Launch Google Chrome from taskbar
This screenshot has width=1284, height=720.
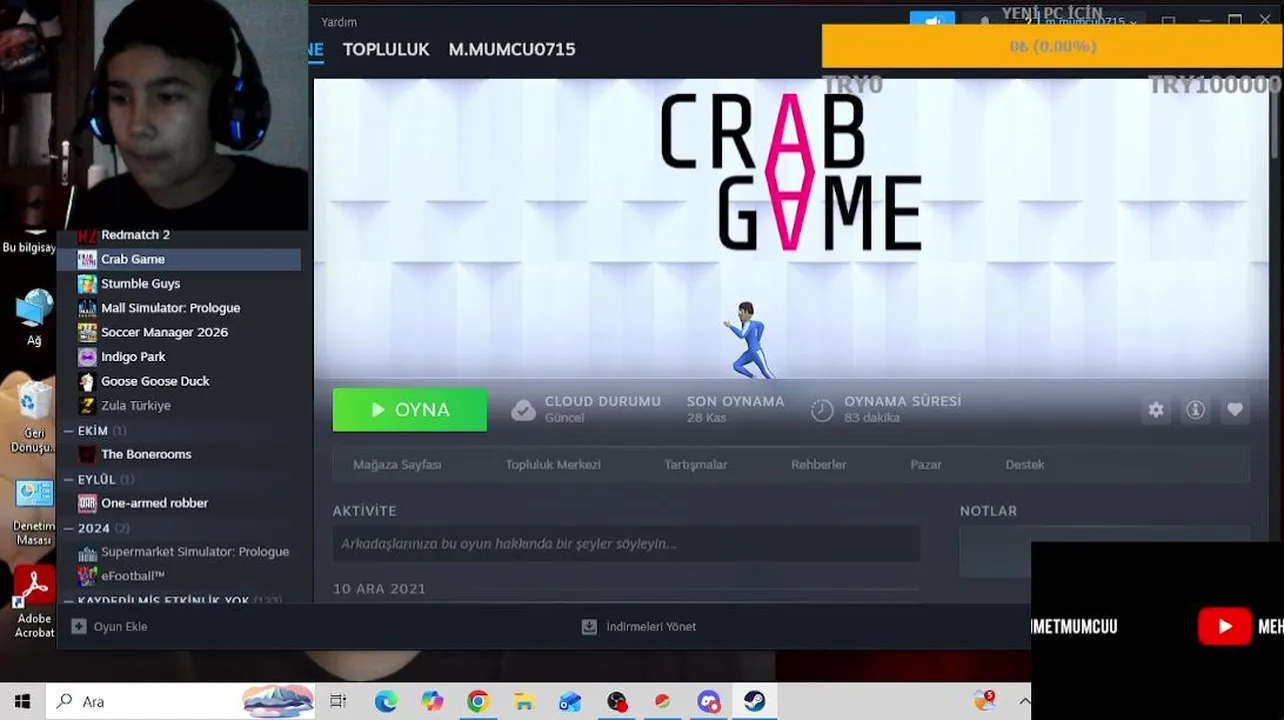(x=478, y=701)
